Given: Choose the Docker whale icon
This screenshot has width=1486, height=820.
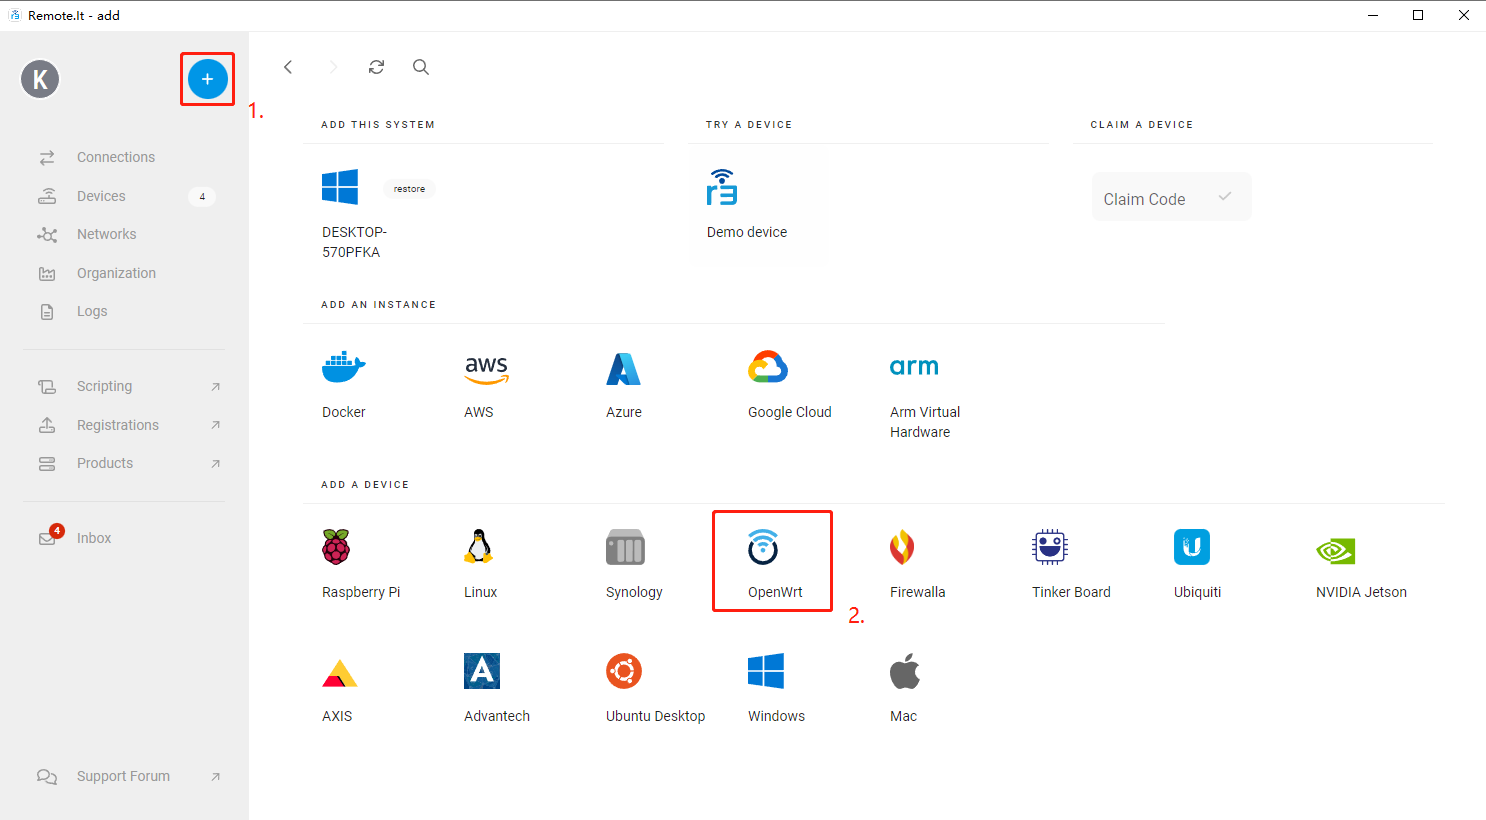Looking at the screenshot, I should [x=343, y=367].
